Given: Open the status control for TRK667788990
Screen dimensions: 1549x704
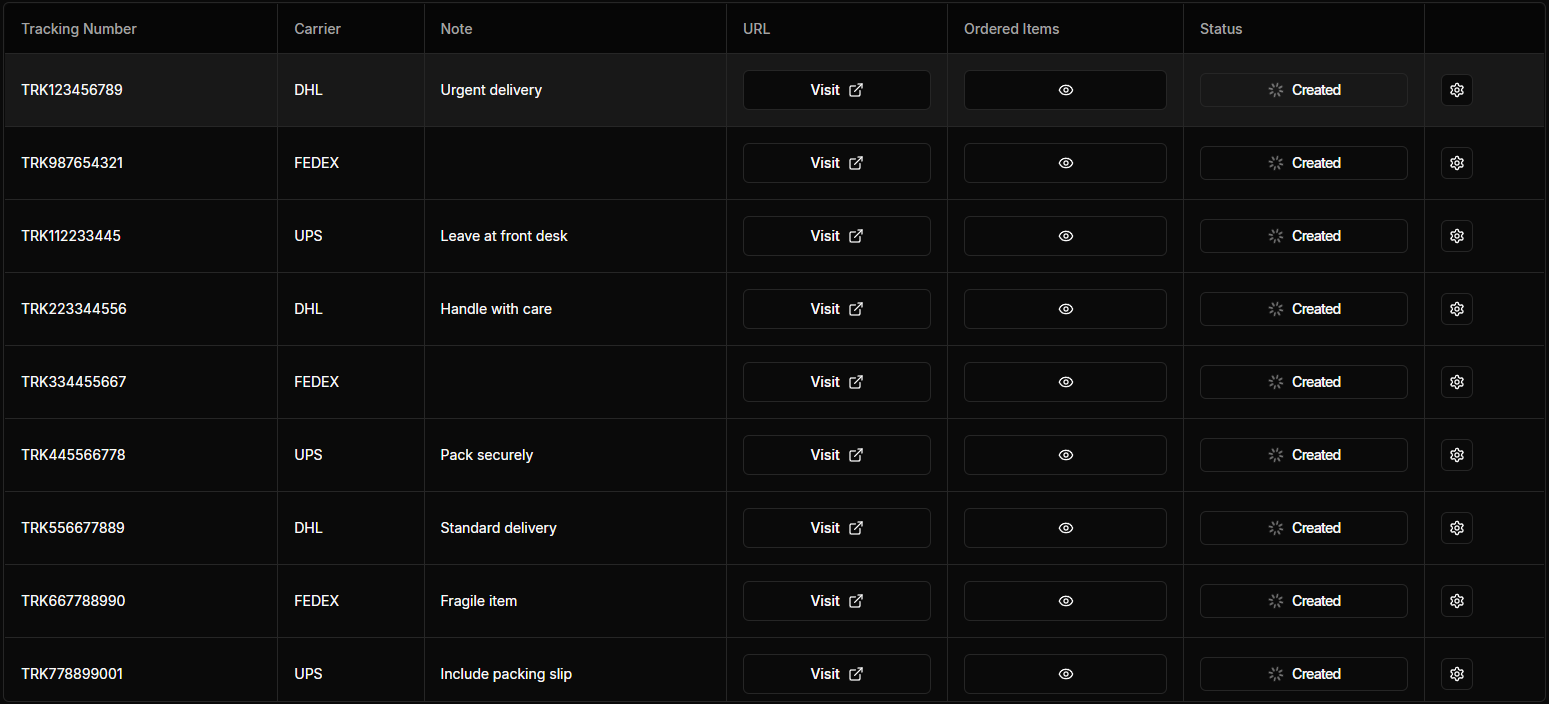Looking at the screenshot, I should (x=1304, y=601).
